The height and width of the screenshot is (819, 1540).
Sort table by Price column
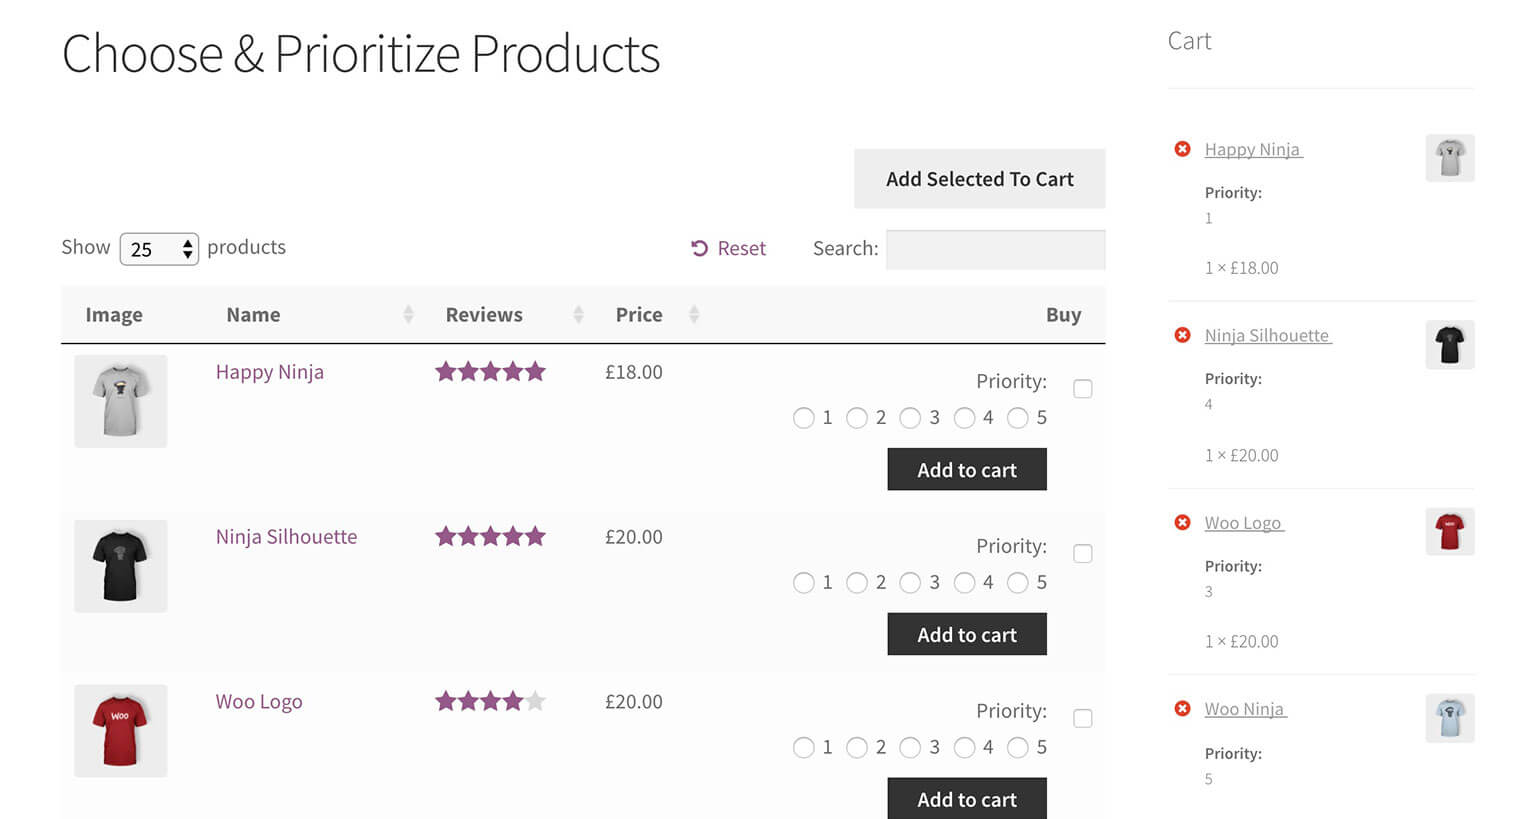click(639, 315)
